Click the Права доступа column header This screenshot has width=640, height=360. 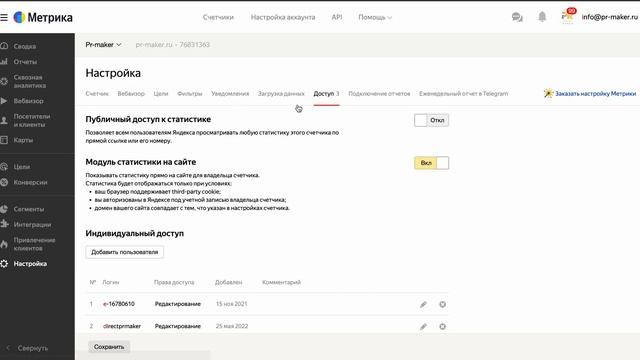click(x=174, y=282)
